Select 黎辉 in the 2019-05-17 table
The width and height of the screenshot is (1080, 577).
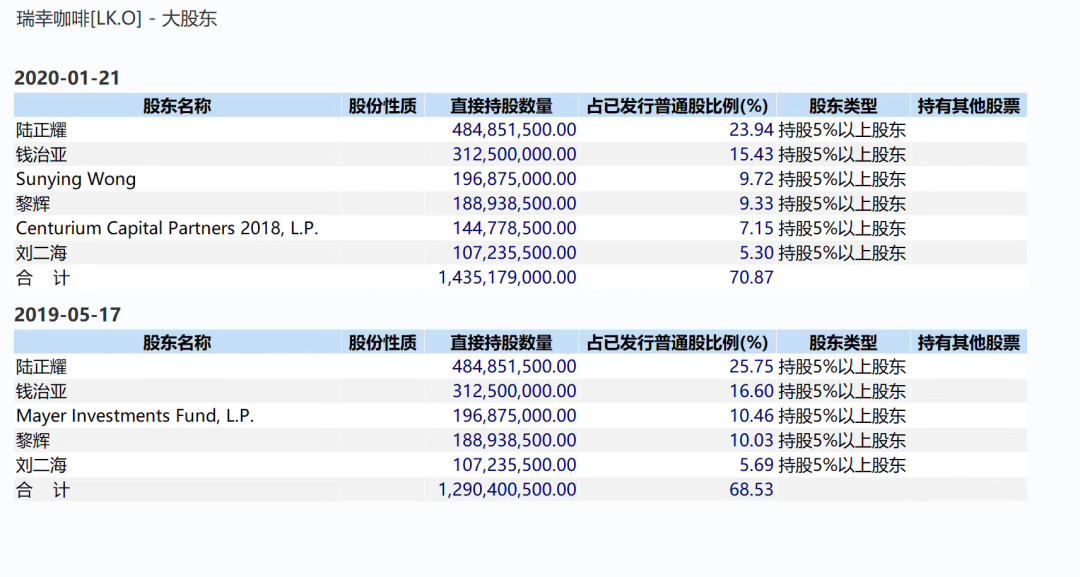coord(33,441)
